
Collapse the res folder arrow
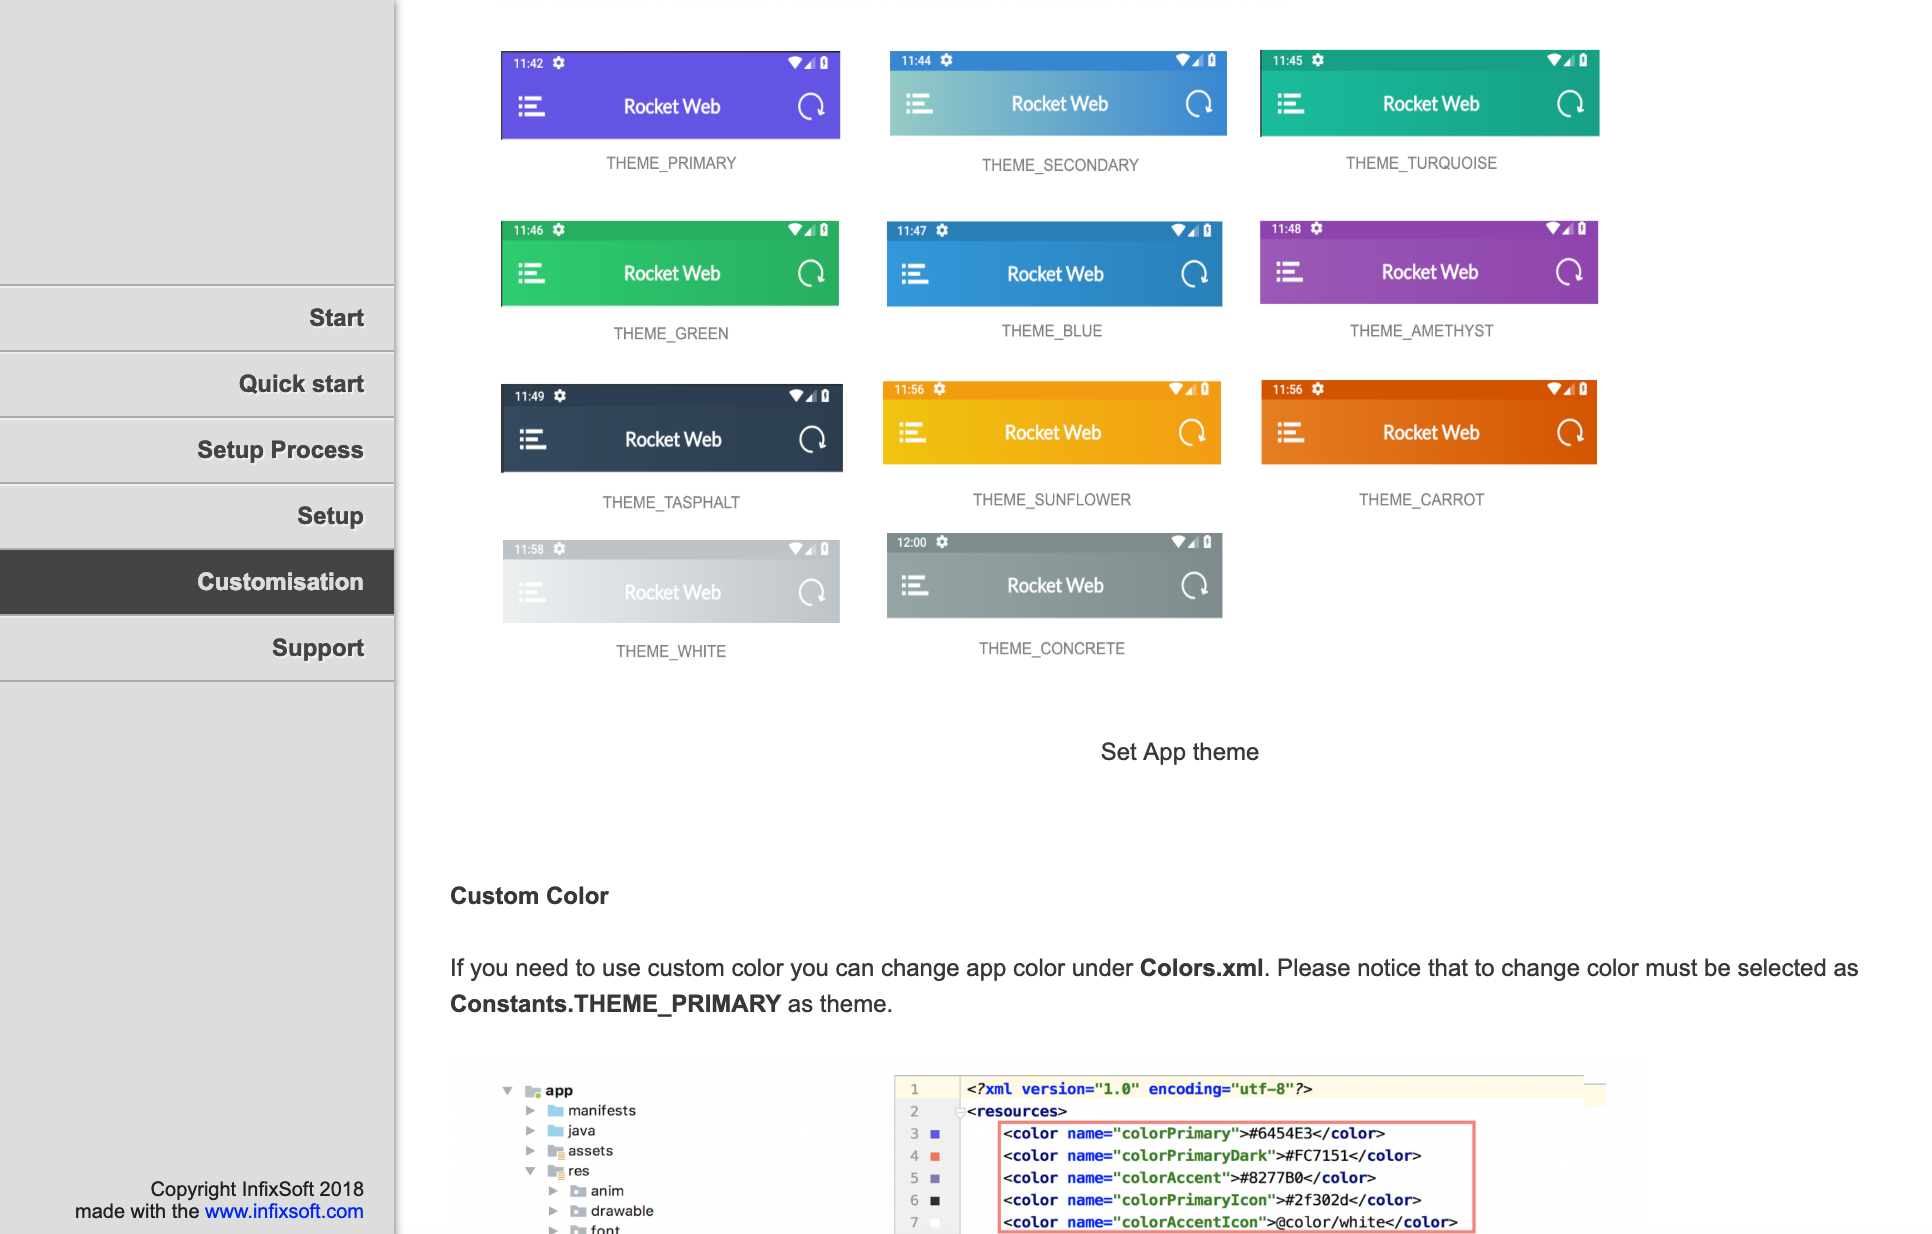tap(530, 1170)
